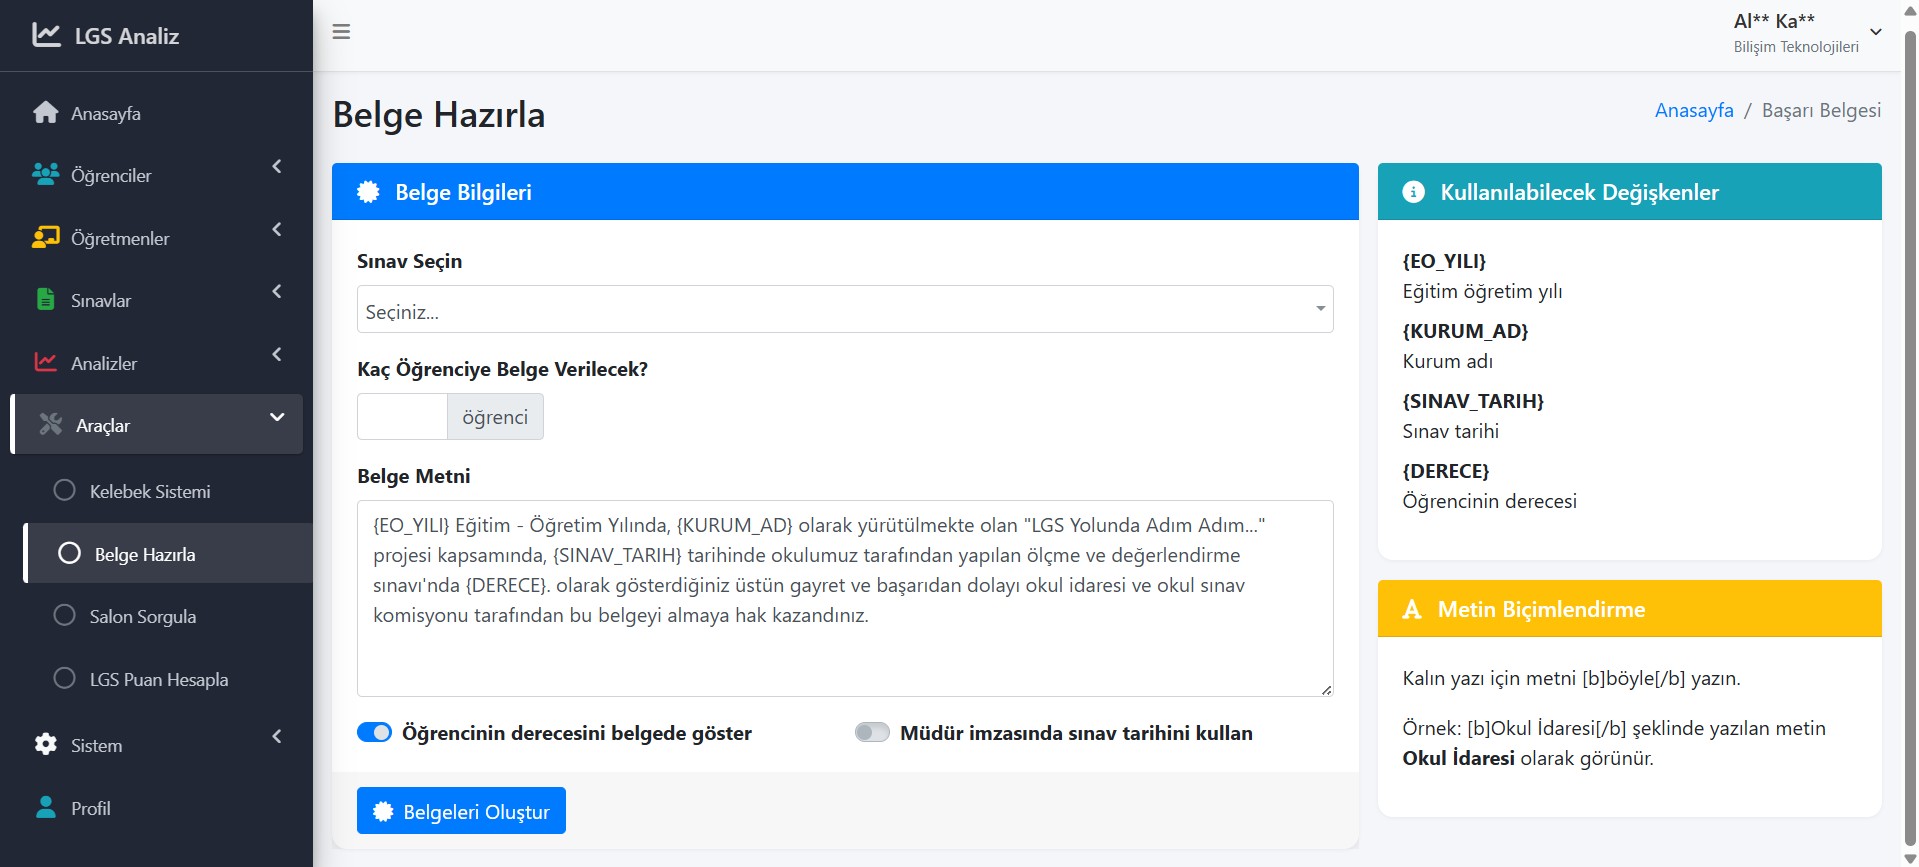The height and width of the screenshot is (867, 1919).
Task: Open the user account dropdown arrow
Action: (1876, 32)
